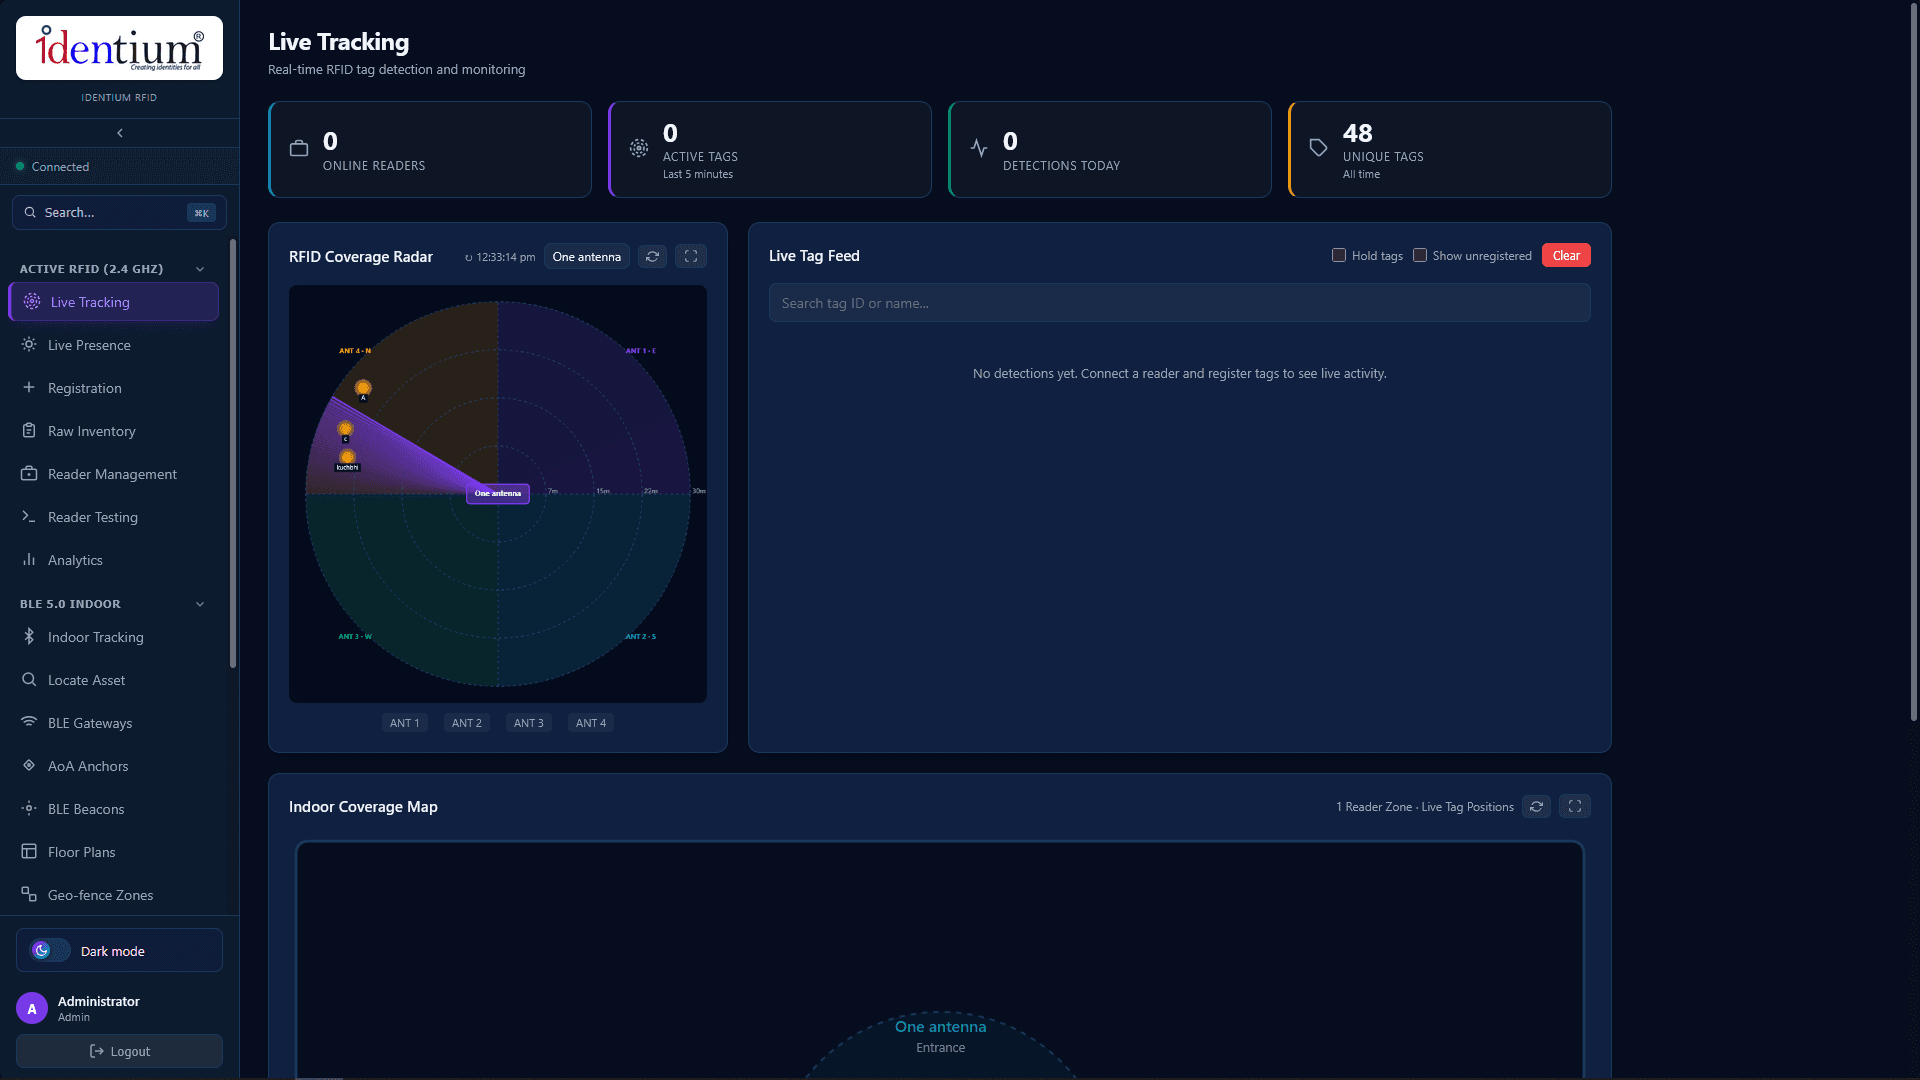Expand RFID Coverage Radar to fullscreen

pyautogui.click(x=691, y=257)
